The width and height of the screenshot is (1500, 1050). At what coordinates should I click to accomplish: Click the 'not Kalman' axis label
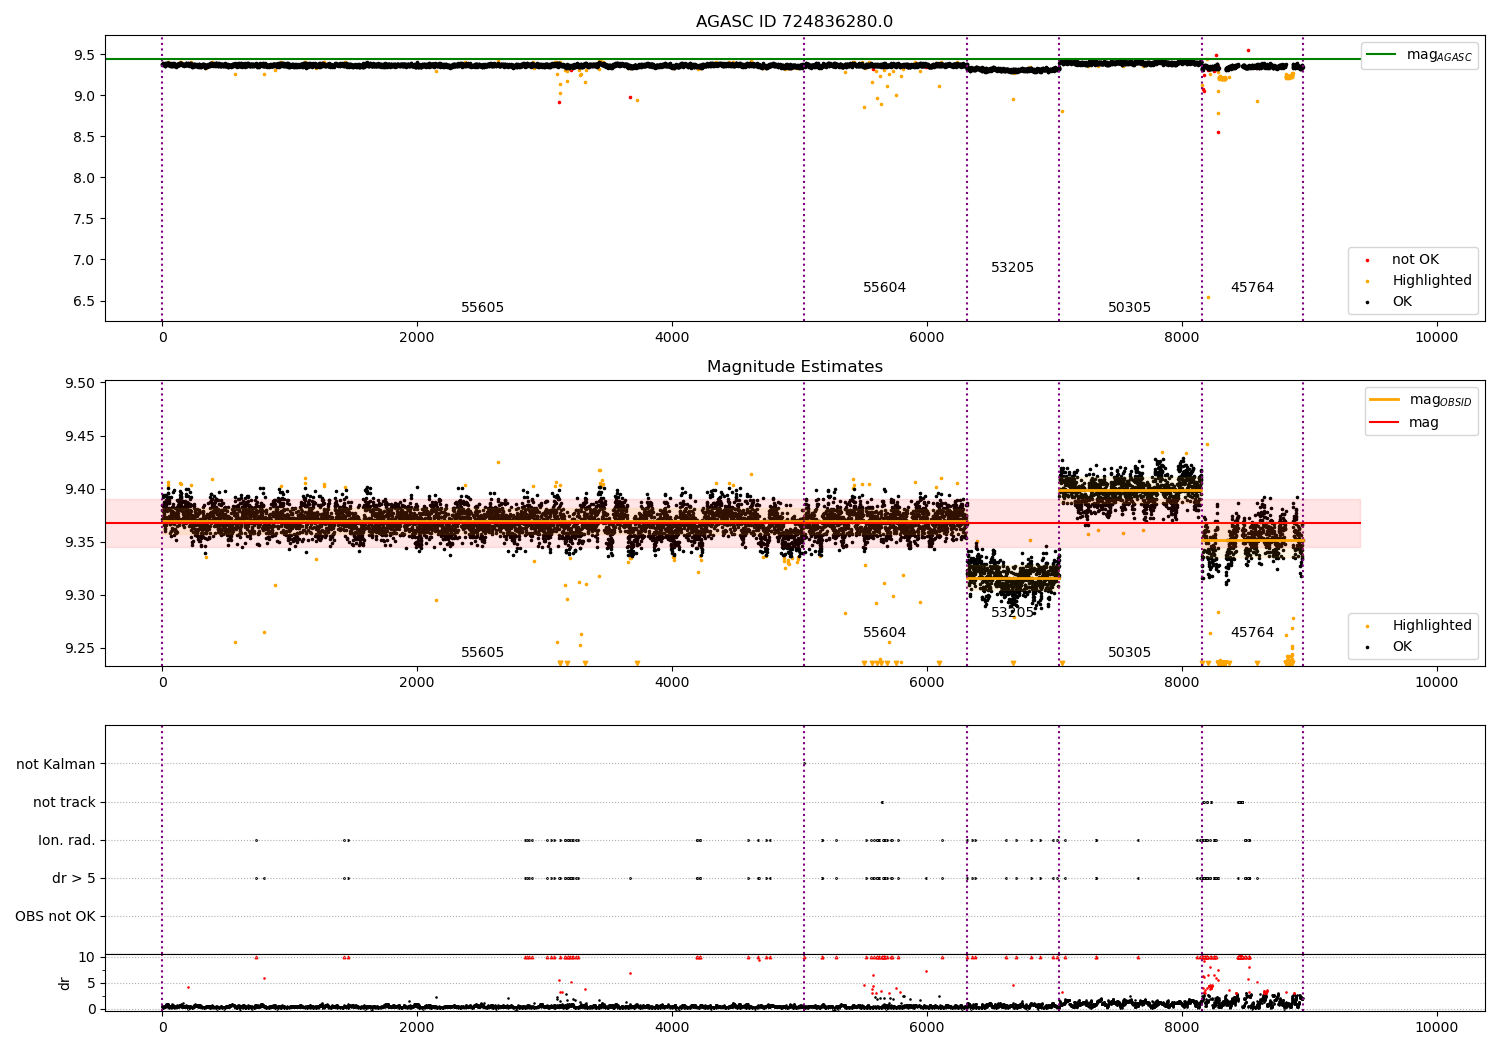tap(56, 765)
